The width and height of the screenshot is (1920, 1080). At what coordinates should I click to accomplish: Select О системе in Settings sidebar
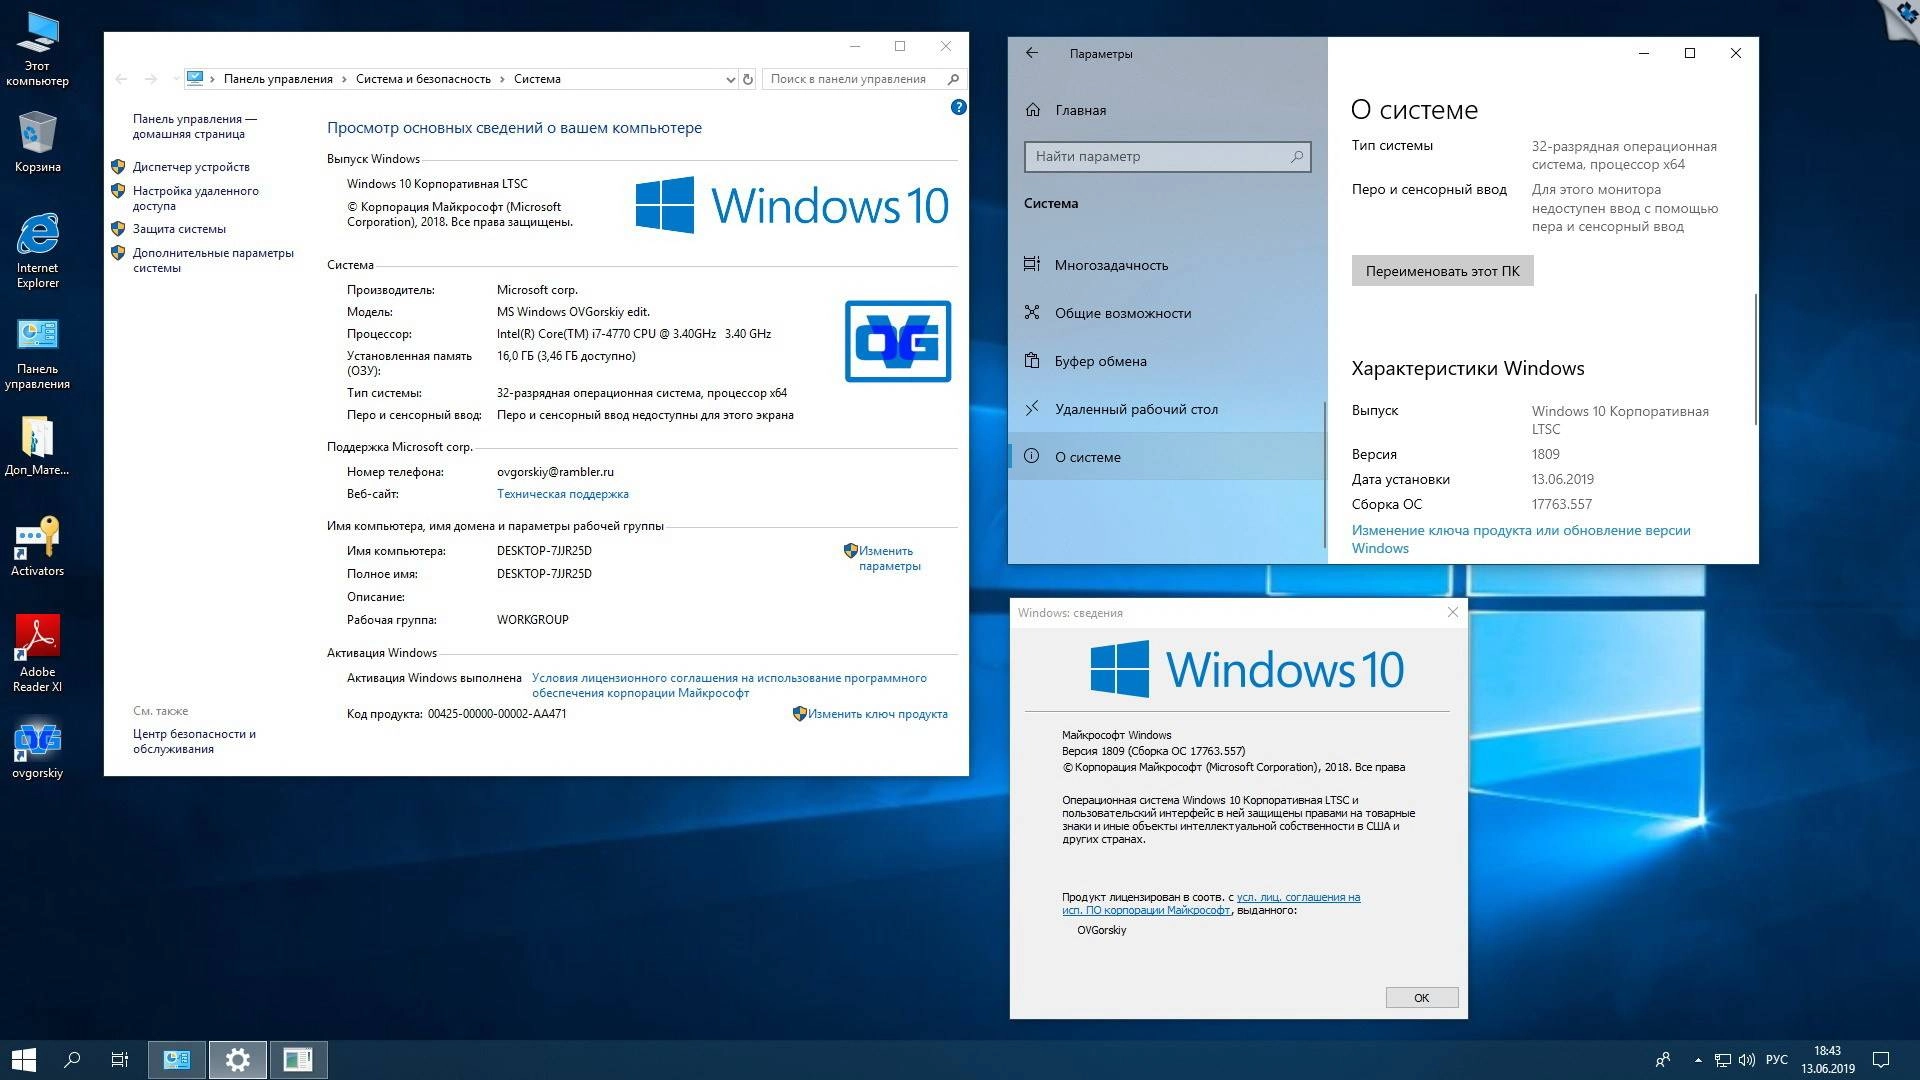tap(1167, 457)
